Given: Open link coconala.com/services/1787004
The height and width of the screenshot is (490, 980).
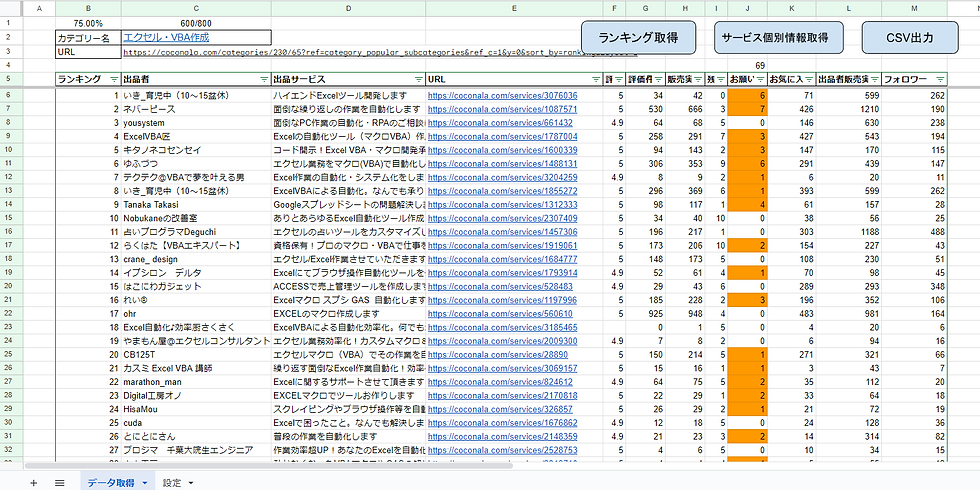Looking at the screenshot, I should (502, 136).
